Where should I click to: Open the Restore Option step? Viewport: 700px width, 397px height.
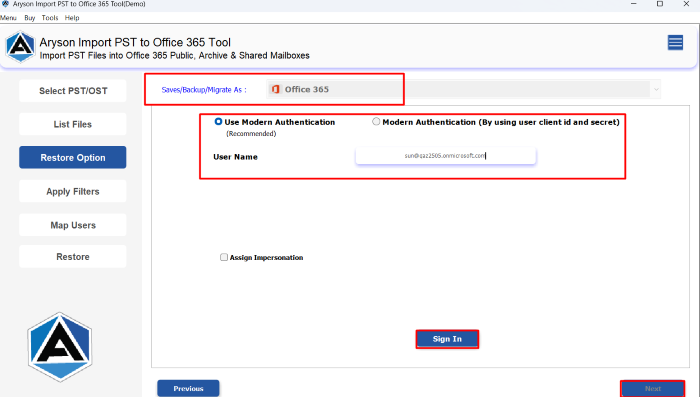pos(73,158)
